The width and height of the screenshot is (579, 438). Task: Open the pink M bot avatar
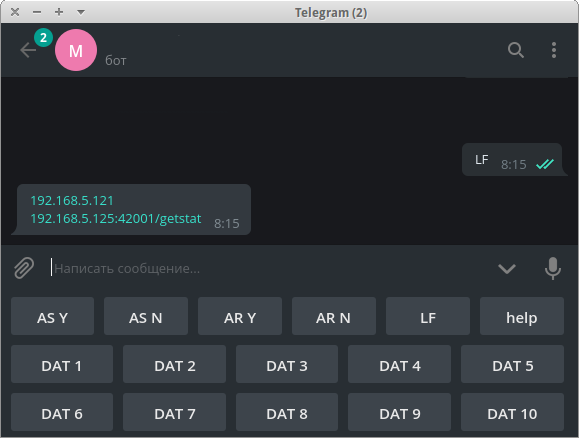click(76, 50)
